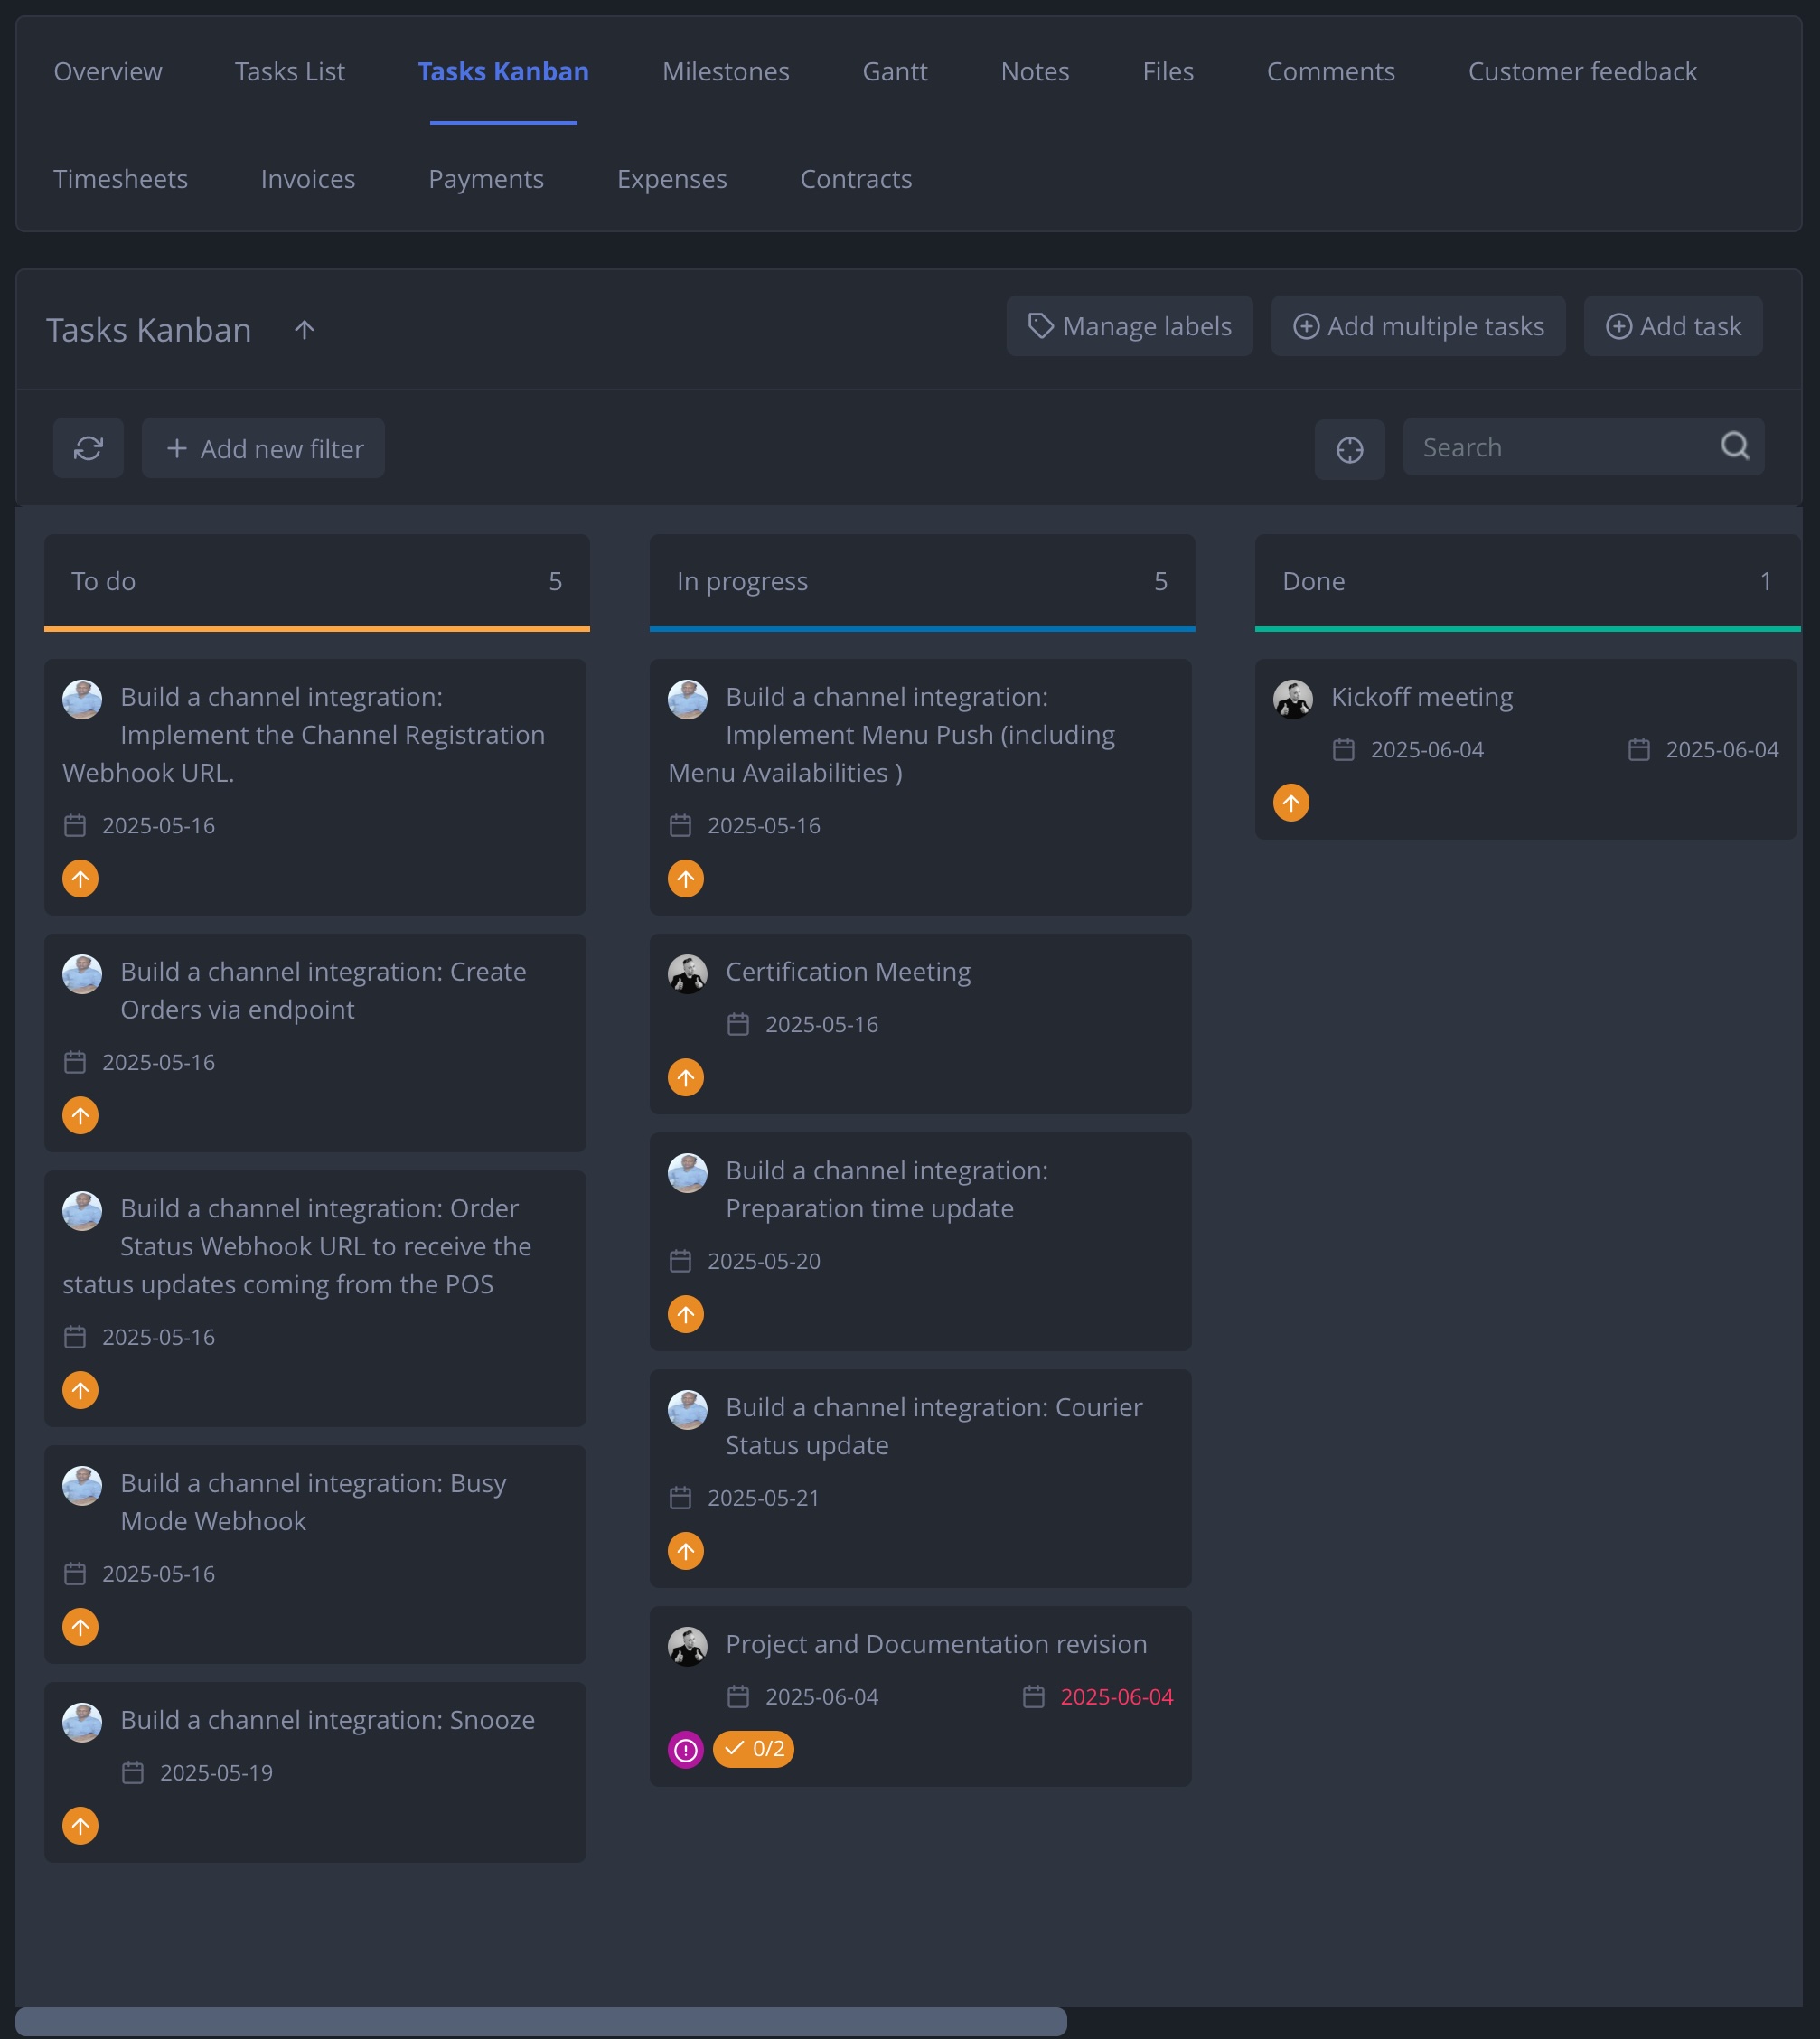Click the warning icon on Project and Documentation revision
The image size is (1820, 2039).
(685, 1750)
